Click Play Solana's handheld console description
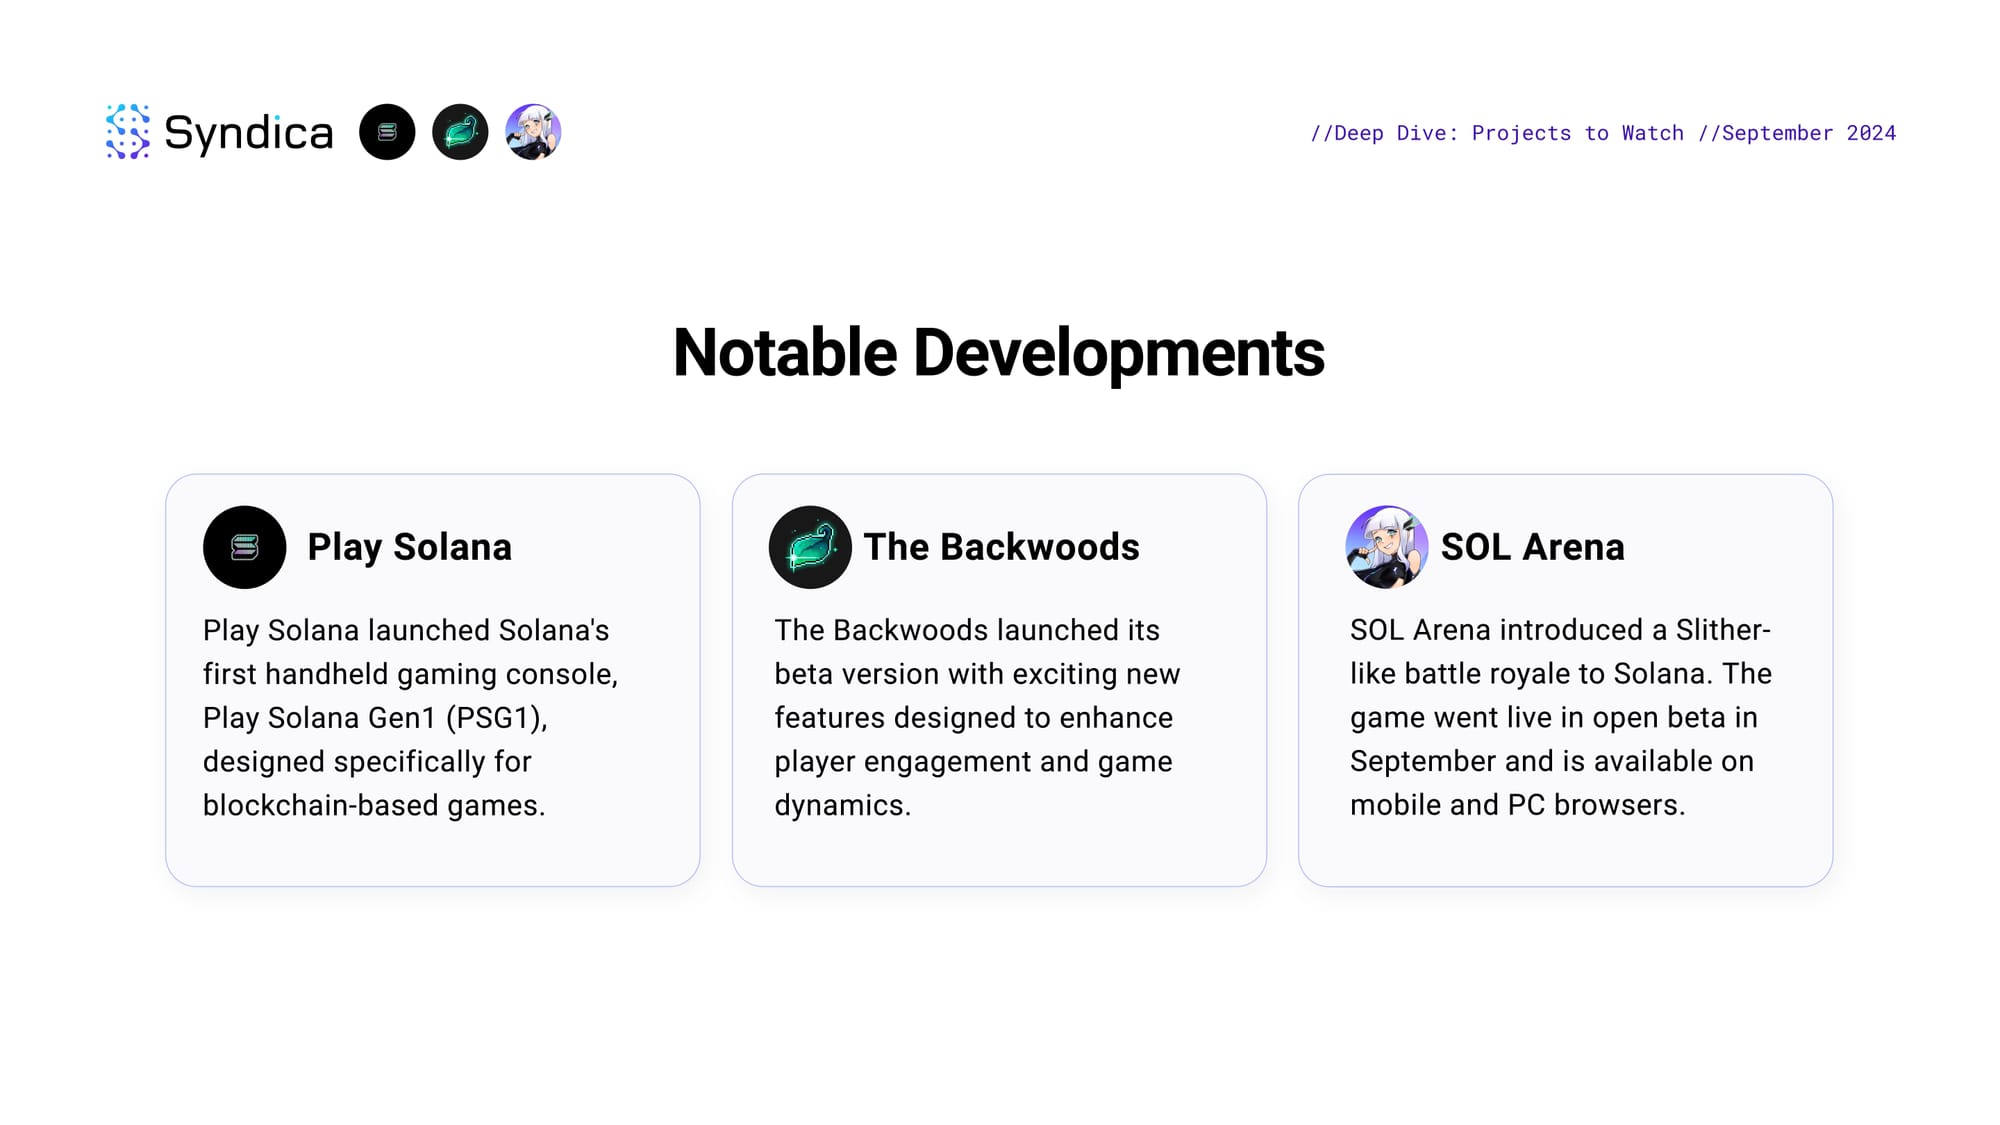2000x1125 pixels. 410,674
